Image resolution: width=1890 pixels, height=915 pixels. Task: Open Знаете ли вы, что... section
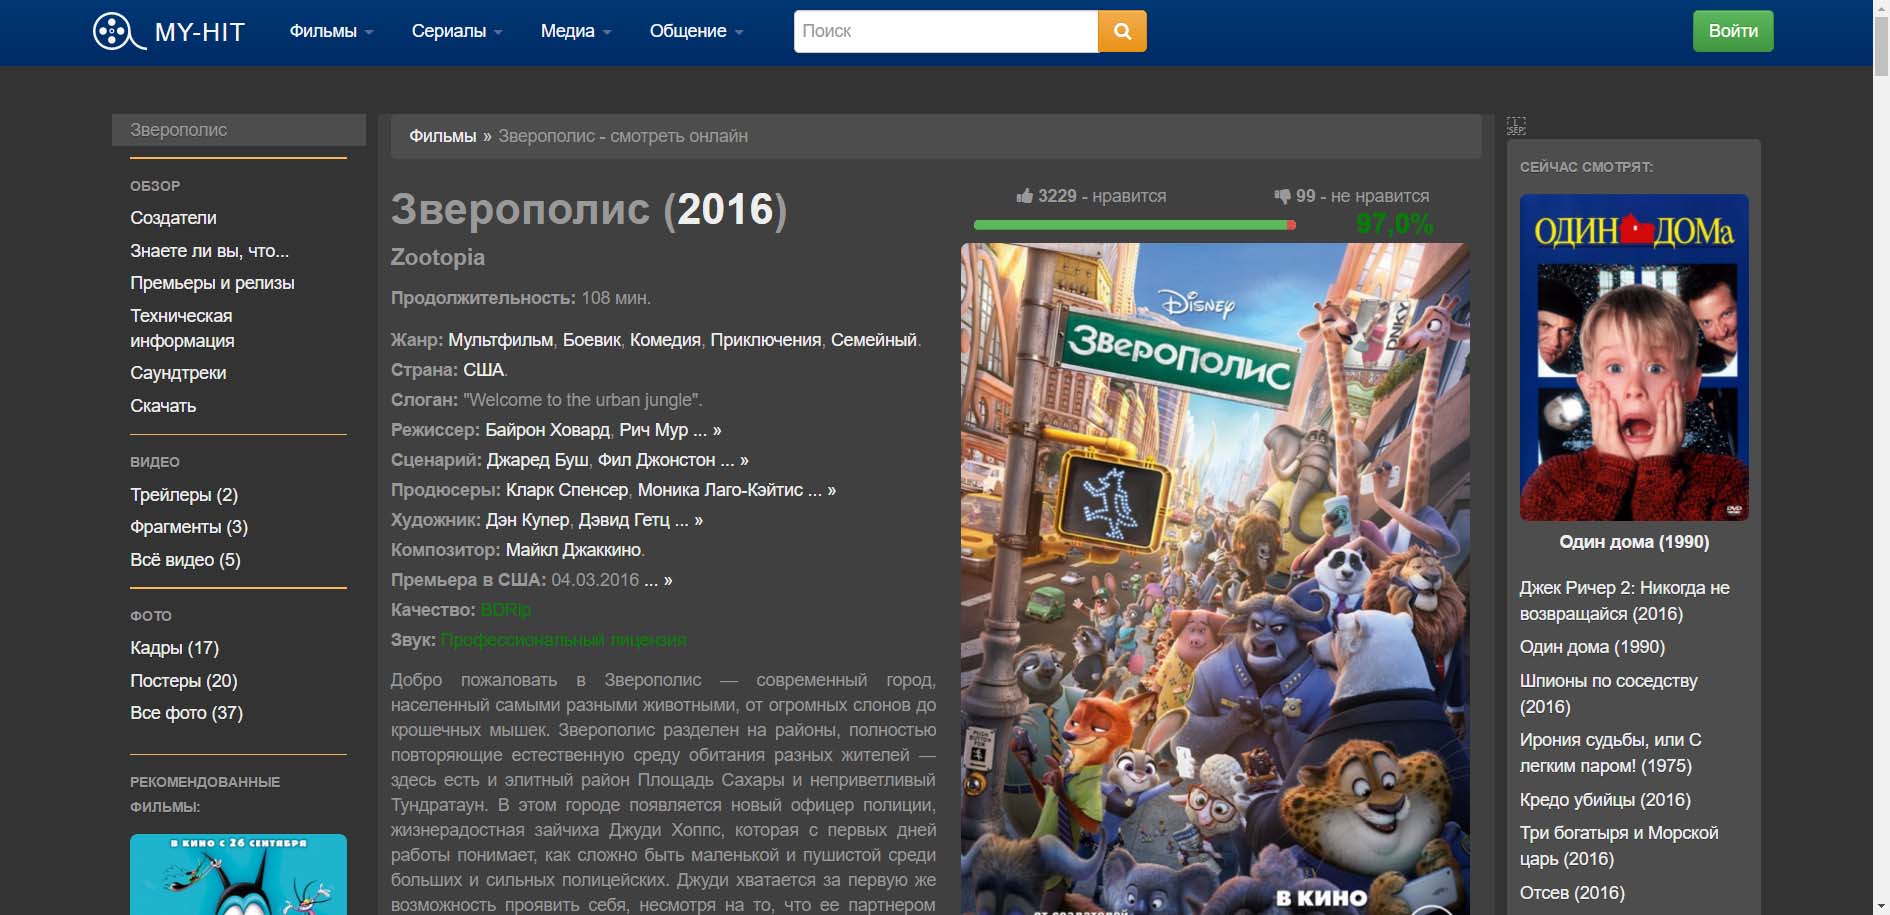pos(209,251)
